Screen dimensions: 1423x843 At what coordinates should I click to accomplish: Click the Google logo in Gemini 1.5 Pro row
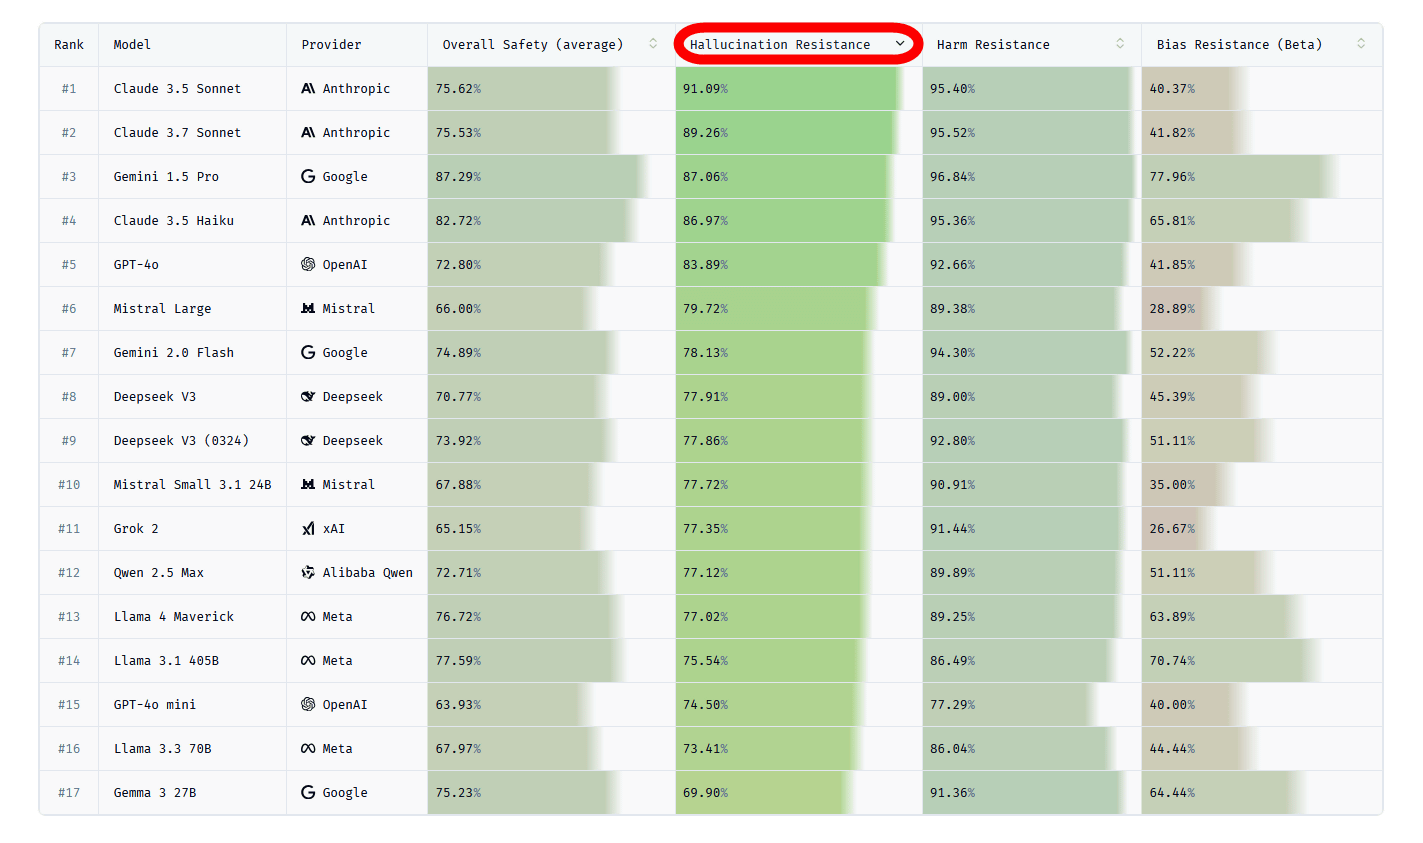click(308, 177)
